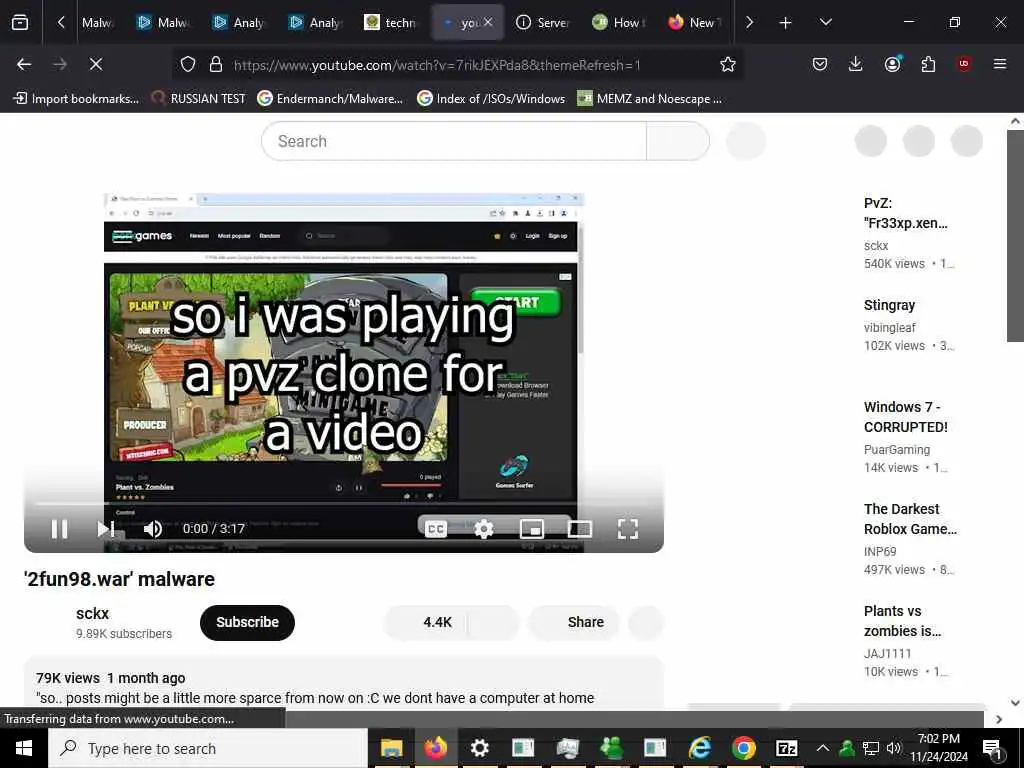Open Firefox account icon

(892, 64)
